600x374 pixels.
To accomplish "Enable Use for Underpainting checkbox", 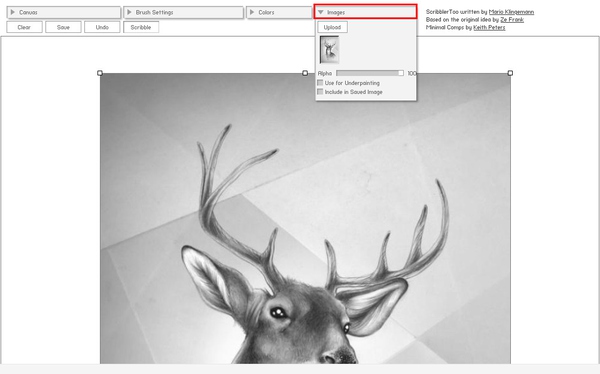I will click(320, 83).
